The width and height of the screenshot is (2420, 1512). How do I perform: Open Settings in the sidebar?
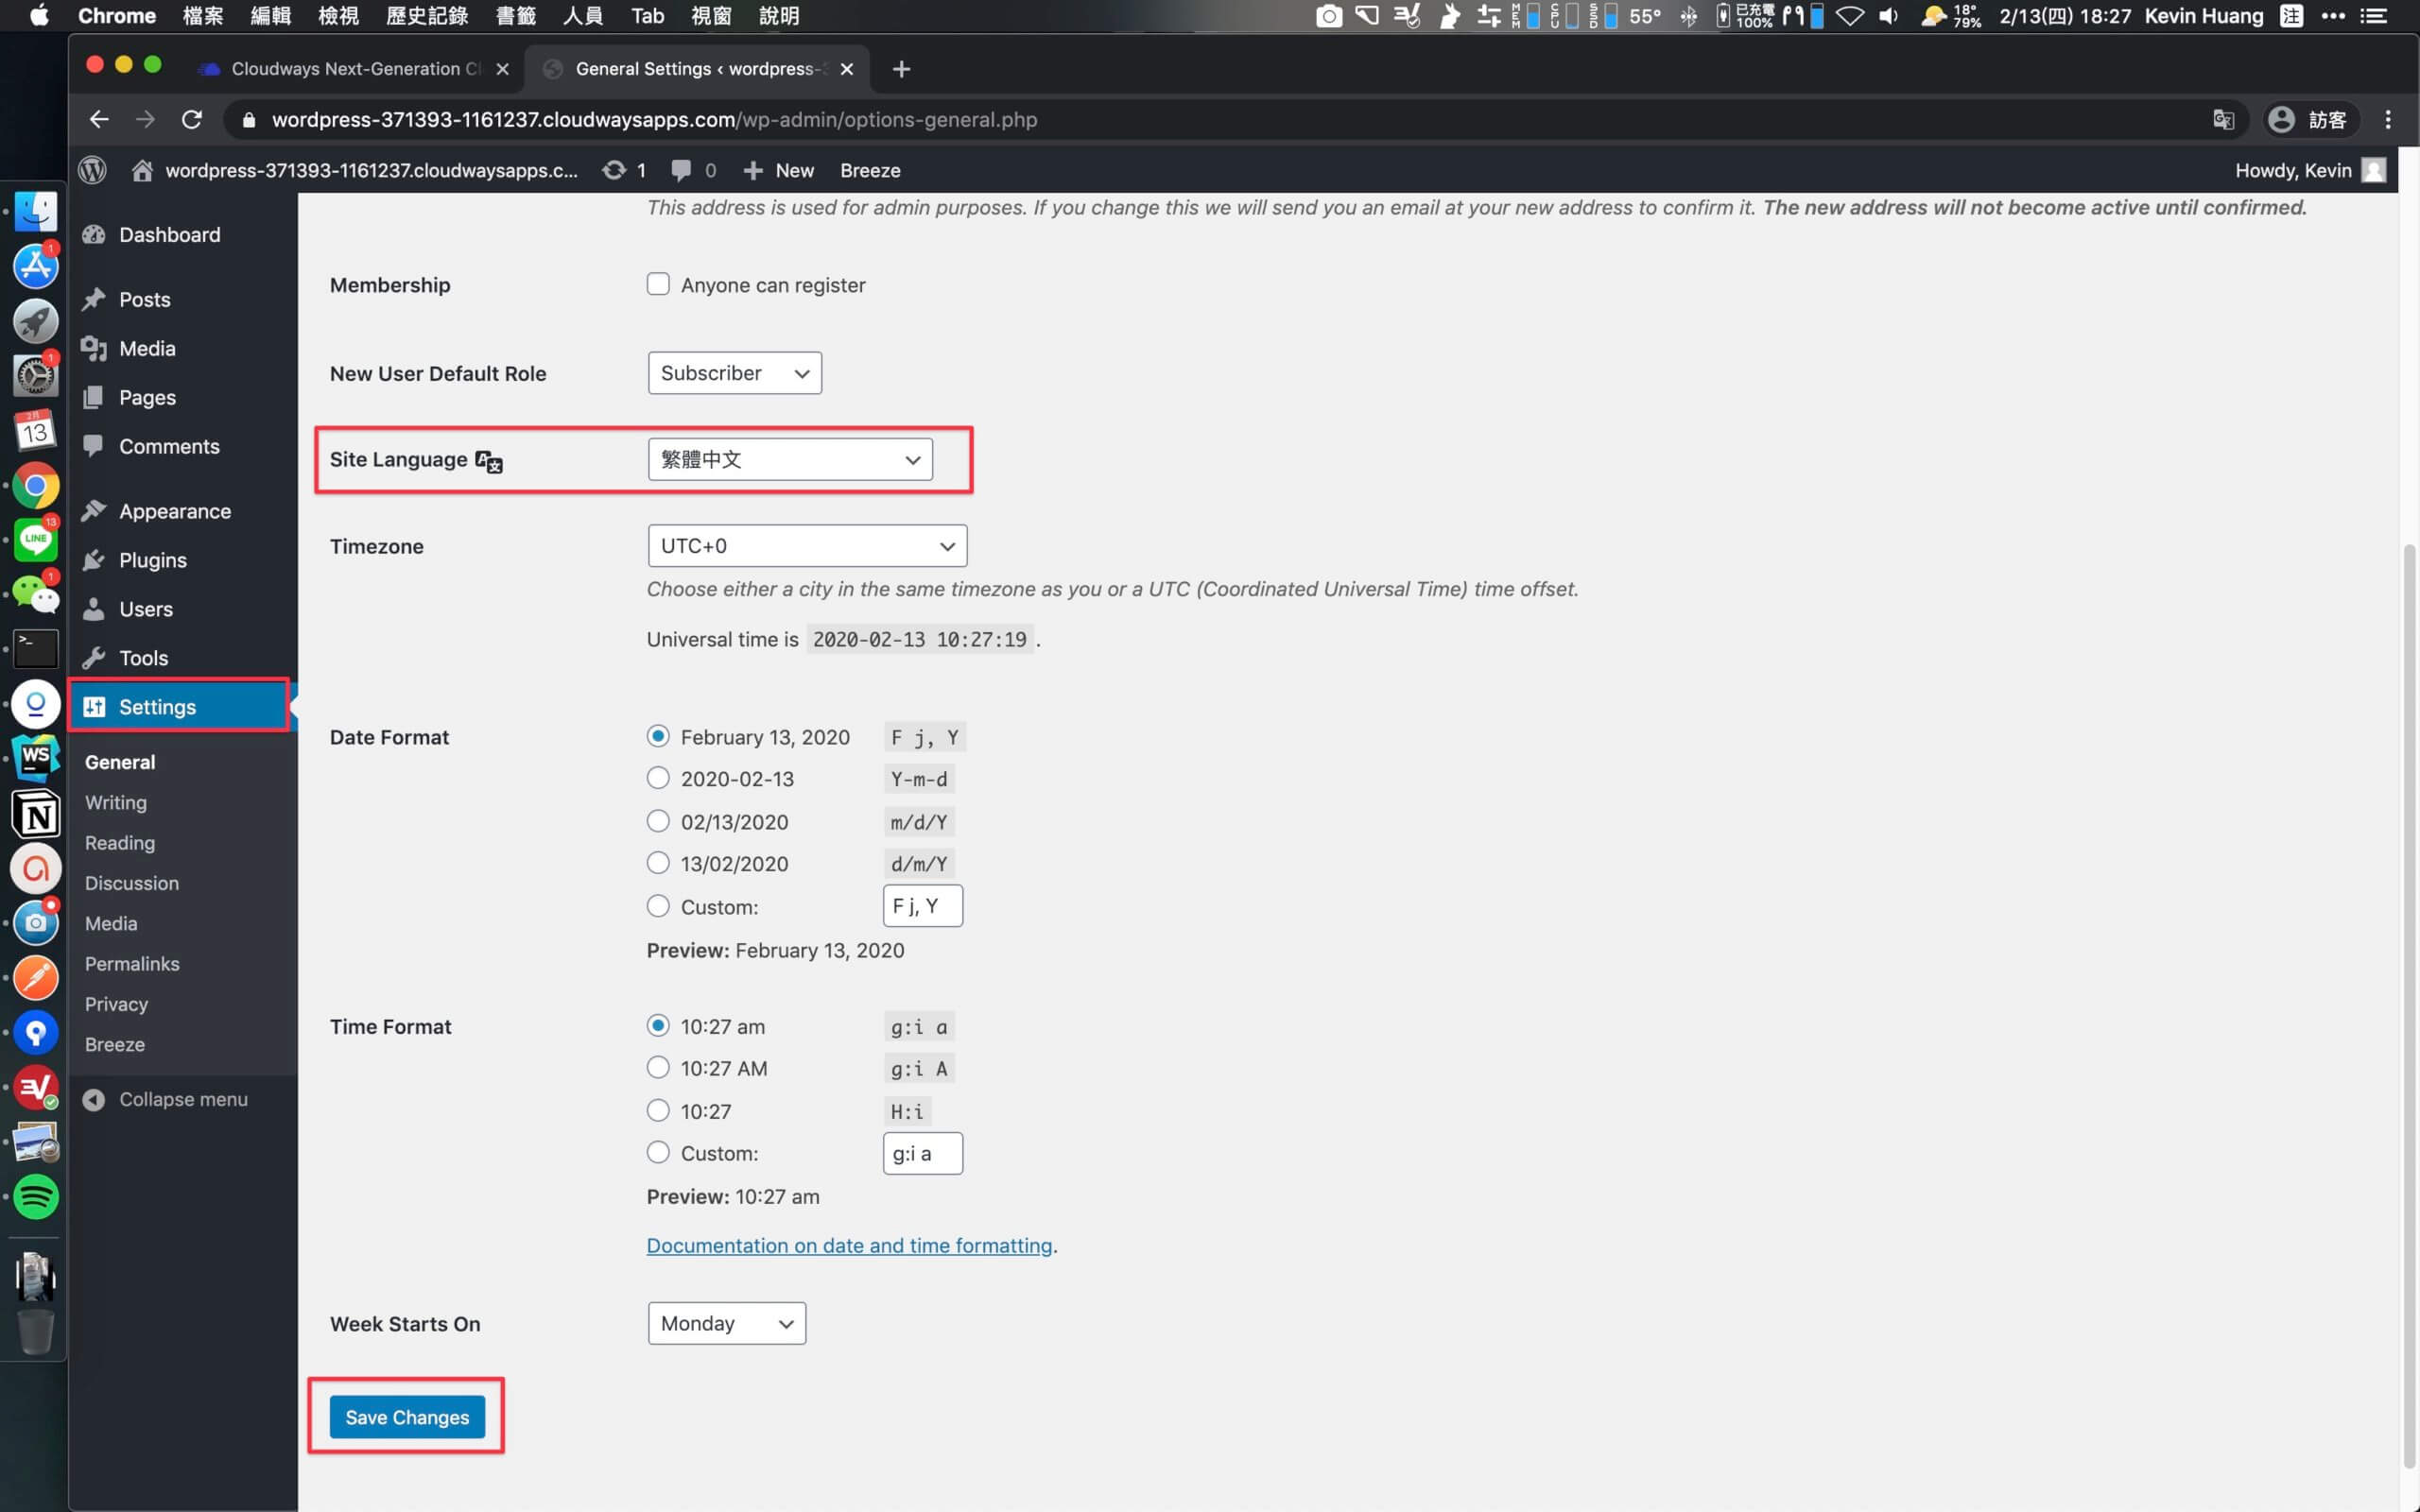178,707
